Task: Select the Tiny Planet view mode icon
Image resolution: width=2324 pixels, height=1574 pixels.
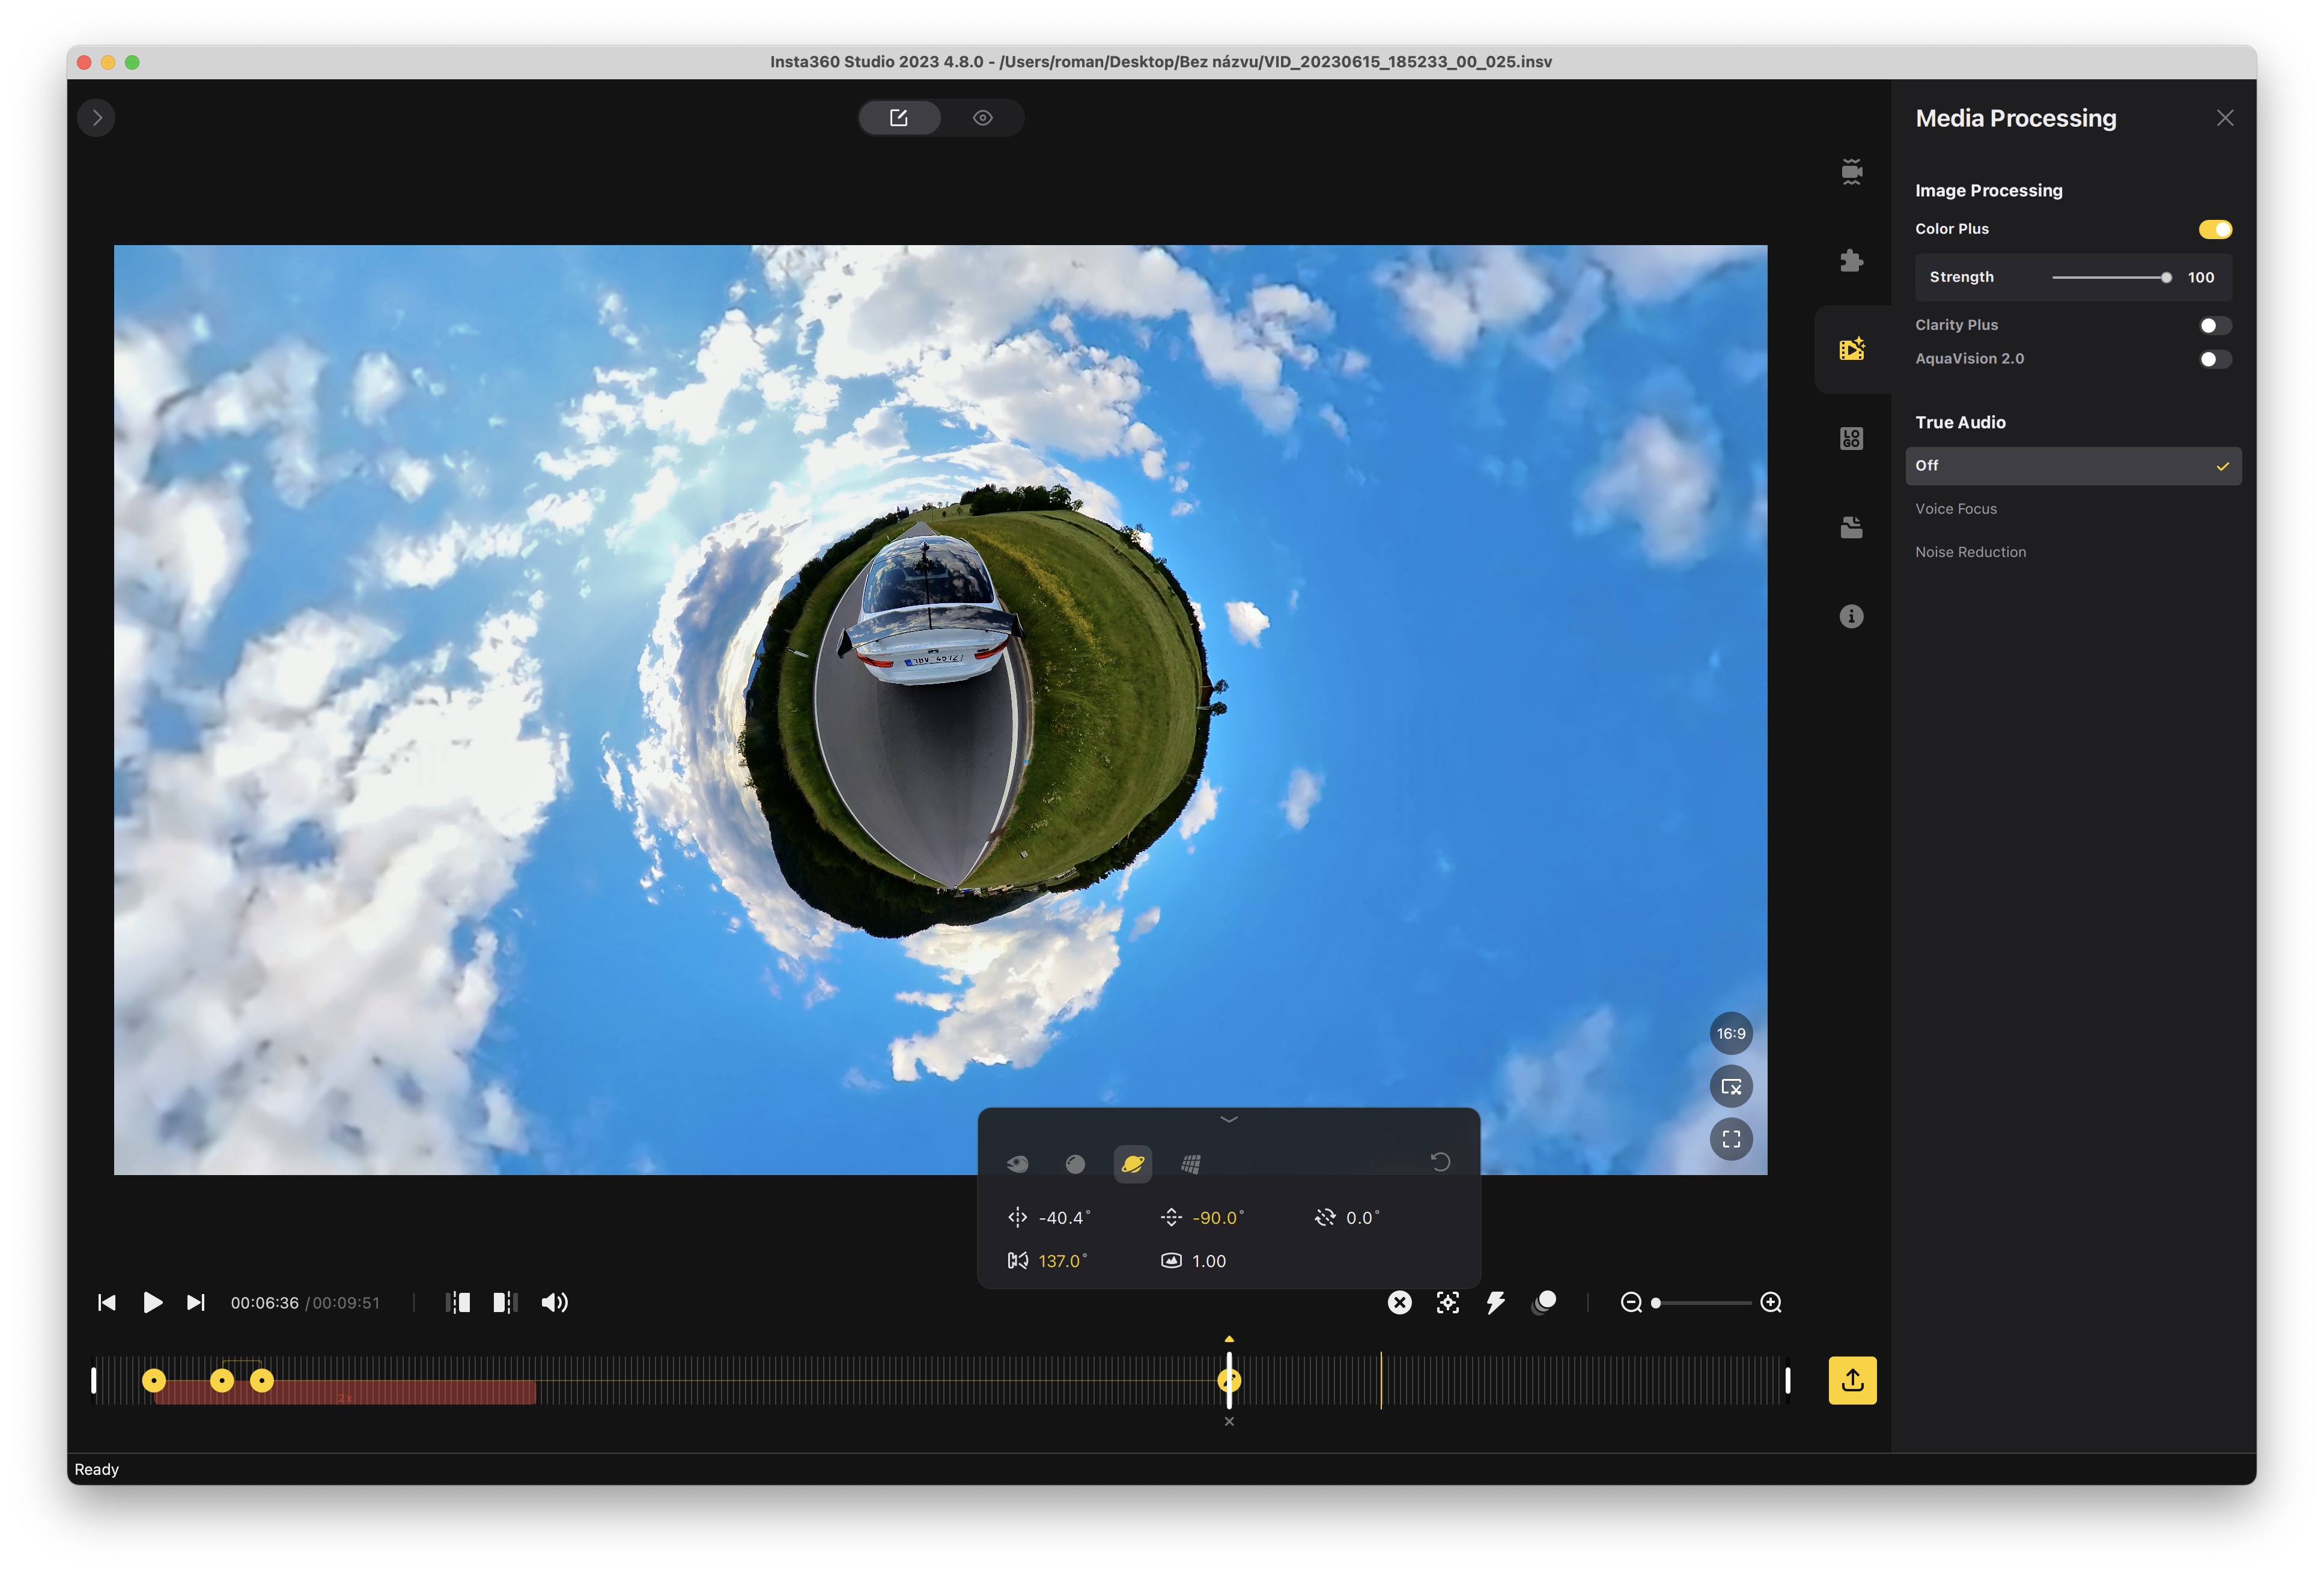Action: [x=1132, y=1164]
